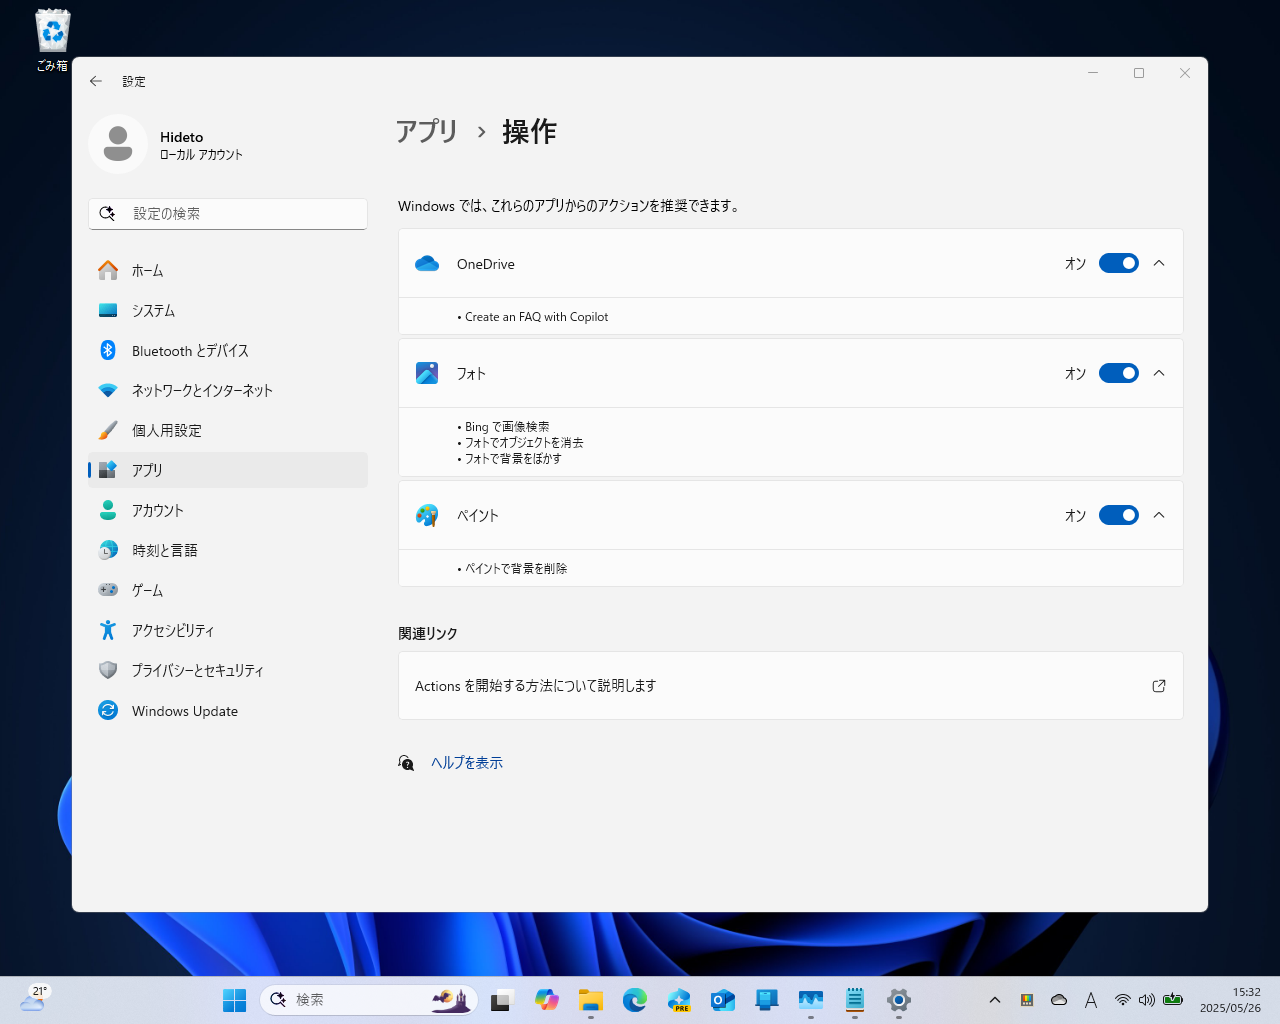Click the network icon in the system tray

(1123, 1000)
